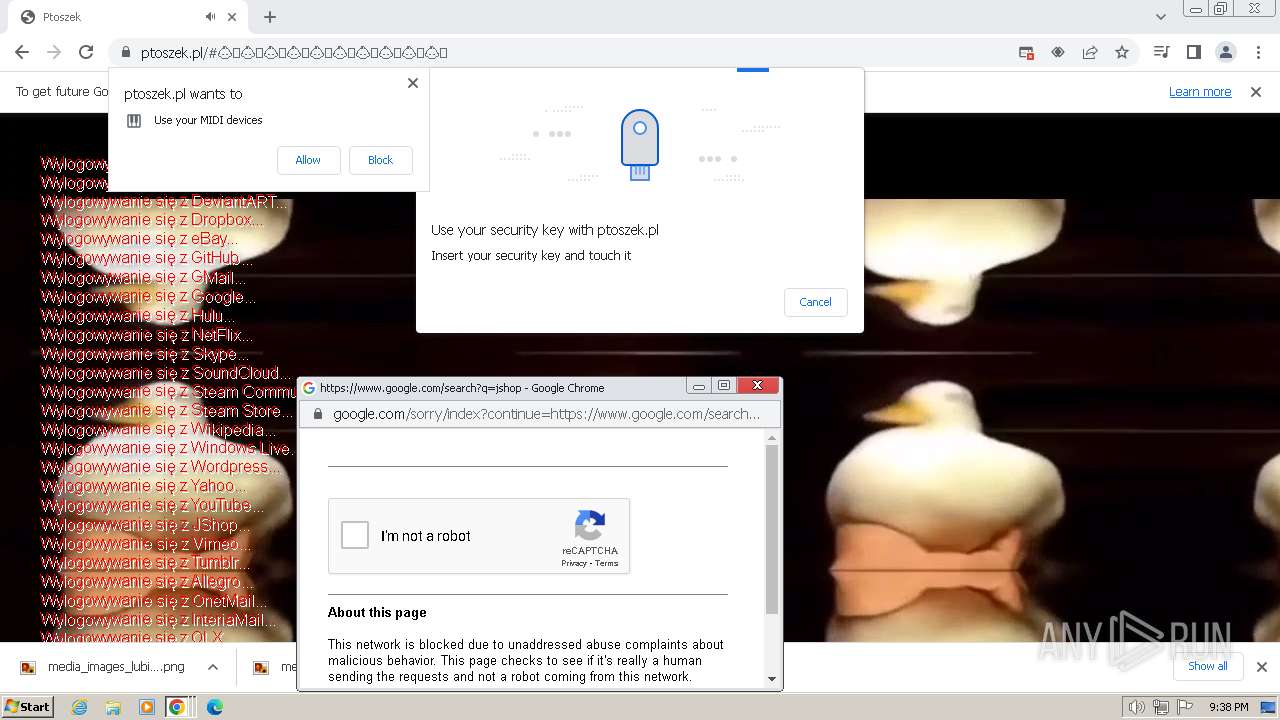1280x720 pixels.
Task: Open a new tab with plus button
Action: (270, 17)
